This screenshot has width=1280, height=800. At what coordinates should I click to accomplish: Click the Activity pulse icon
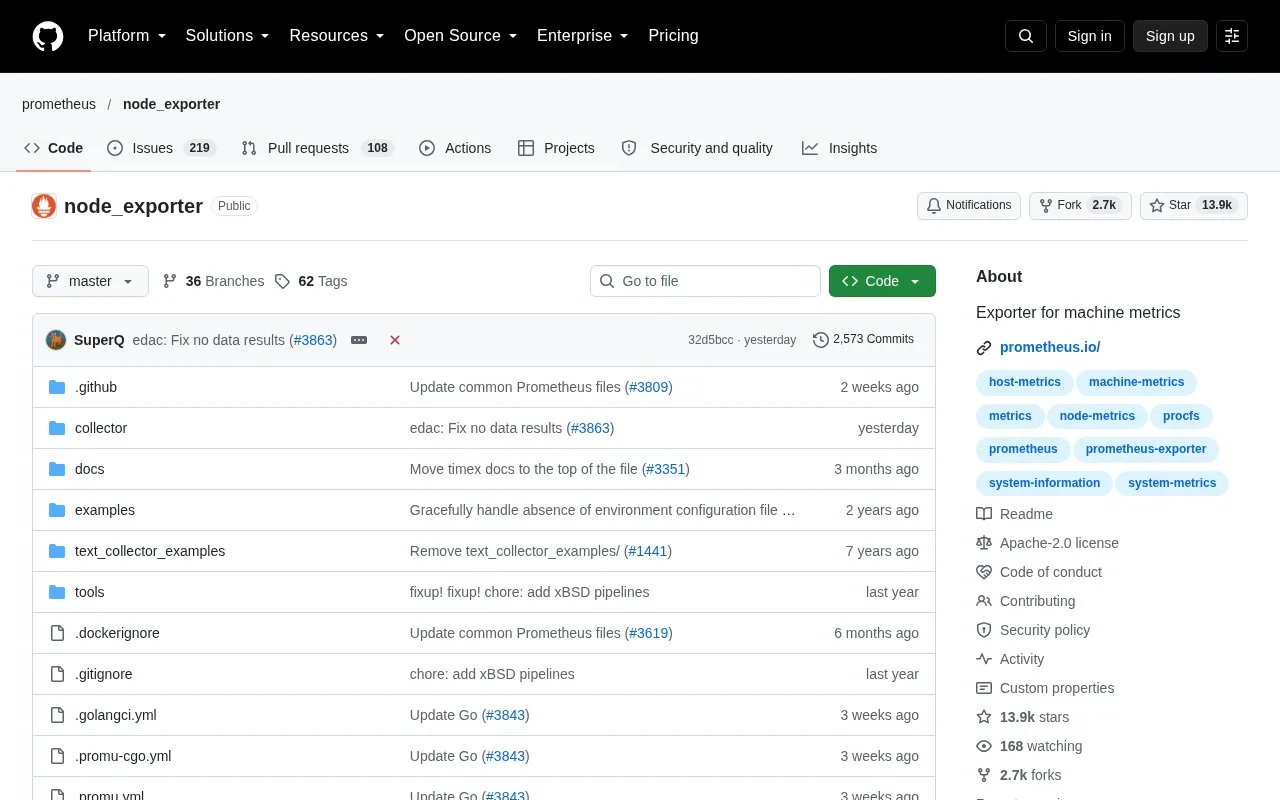(984, 659)
